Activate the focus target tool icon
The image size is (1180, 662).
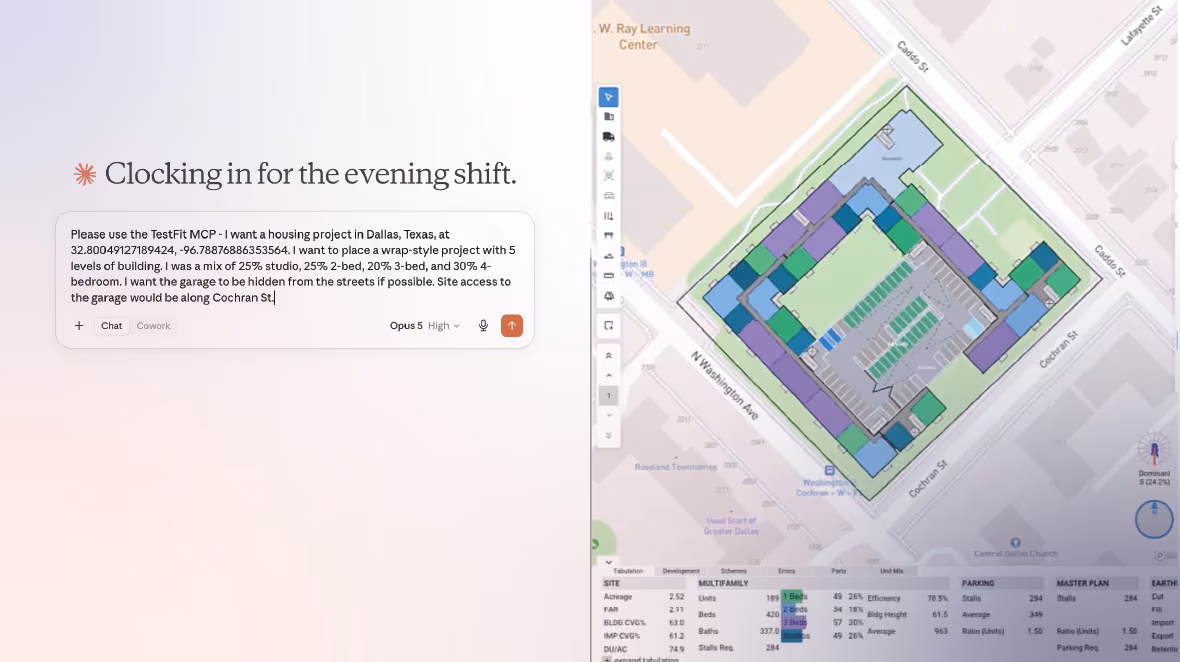tap(609, 176)
